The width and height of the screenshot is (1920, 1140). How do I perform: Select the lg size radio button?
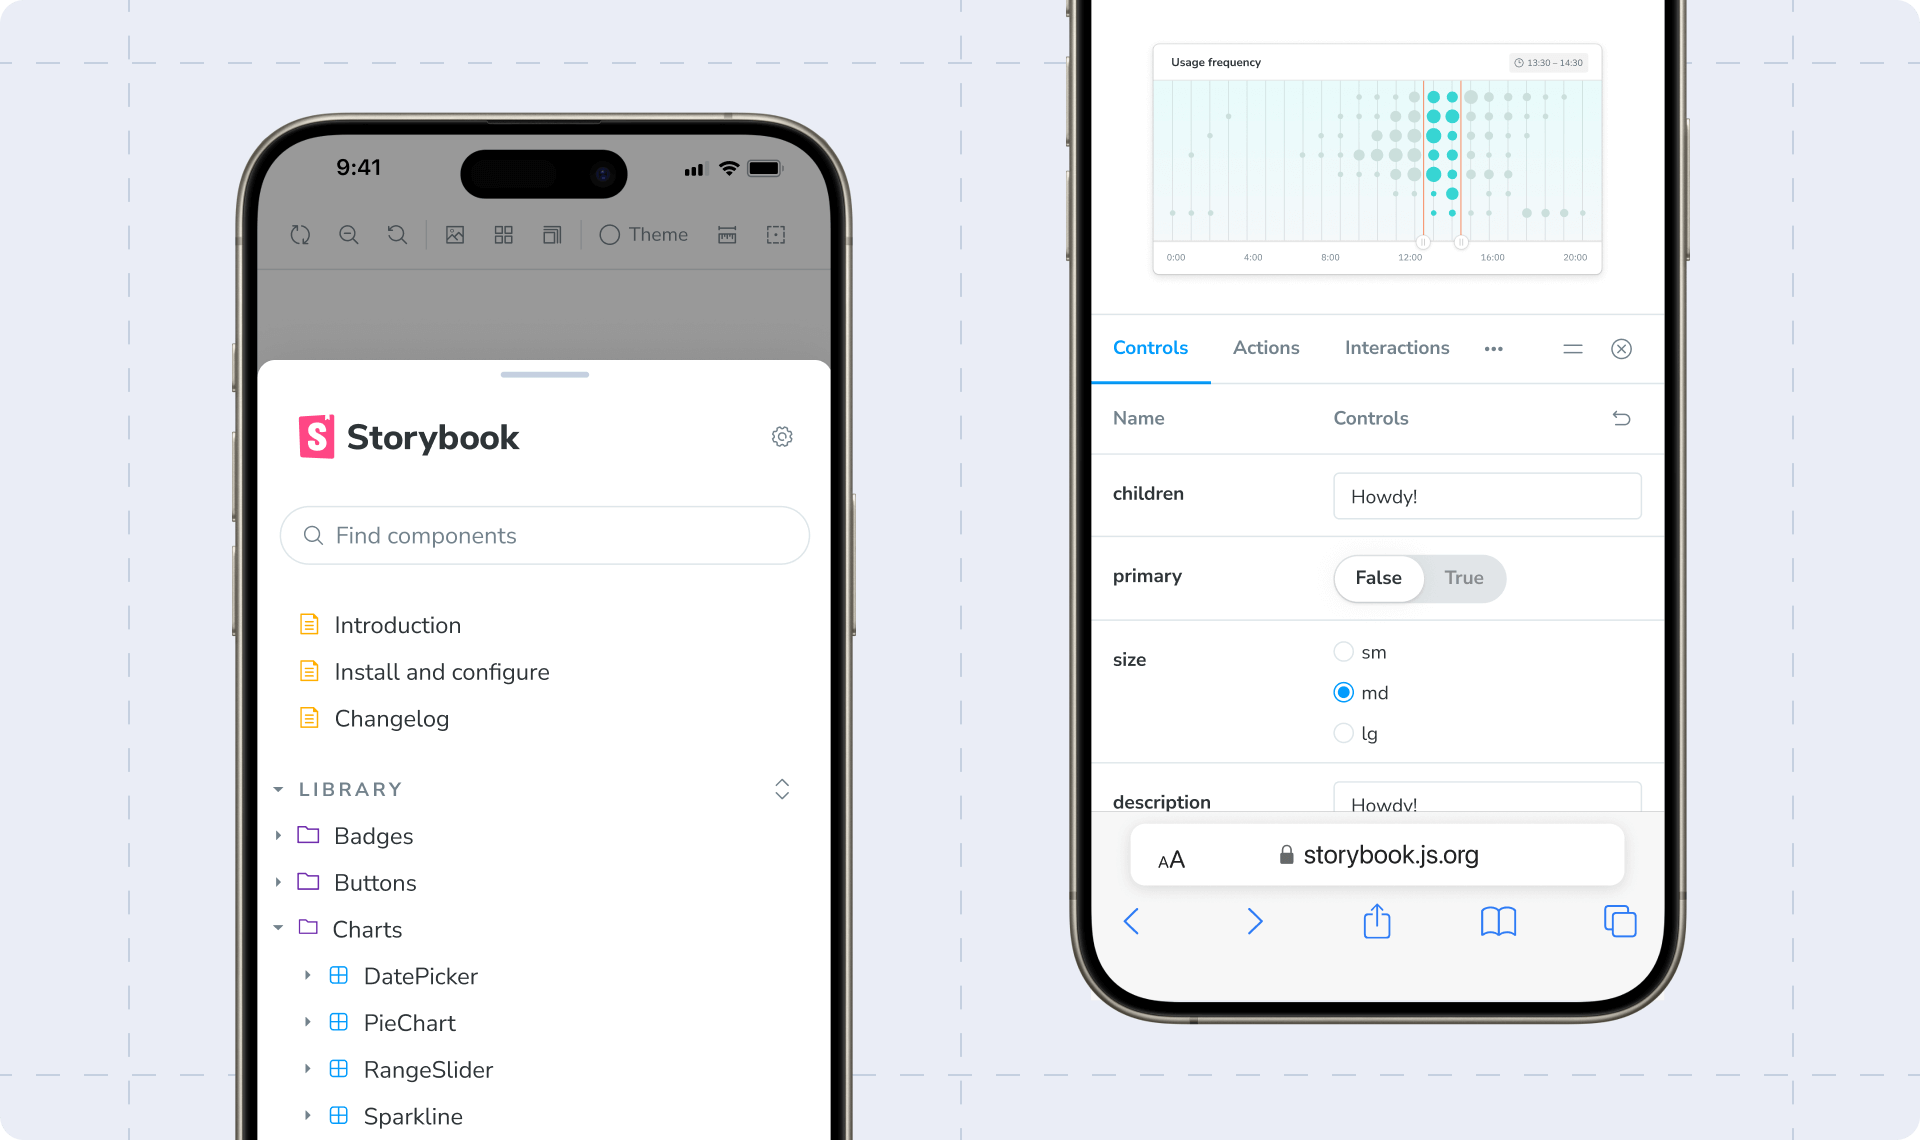pyautogui.click(x=1343, y=733)
